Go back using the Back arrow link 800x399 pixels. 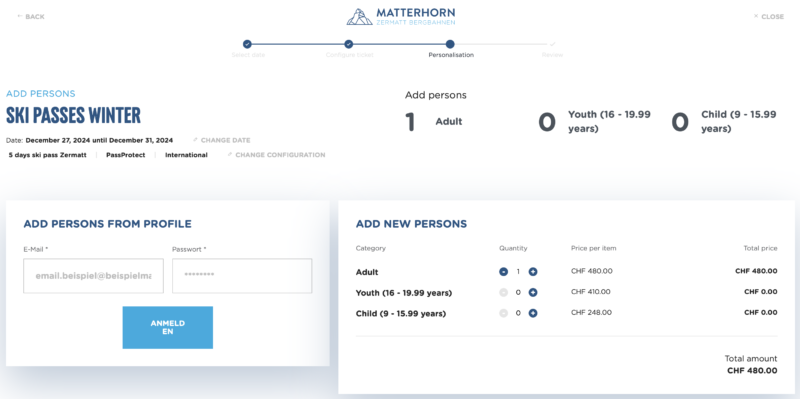coord(31,17)
